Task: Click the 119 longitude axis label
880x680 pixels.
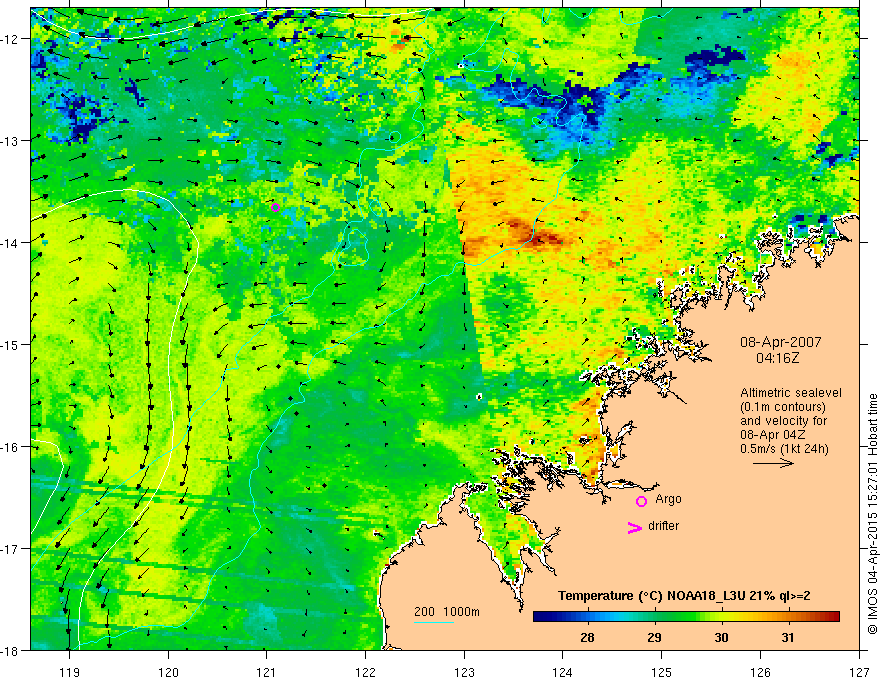Action: click(69, 671)
